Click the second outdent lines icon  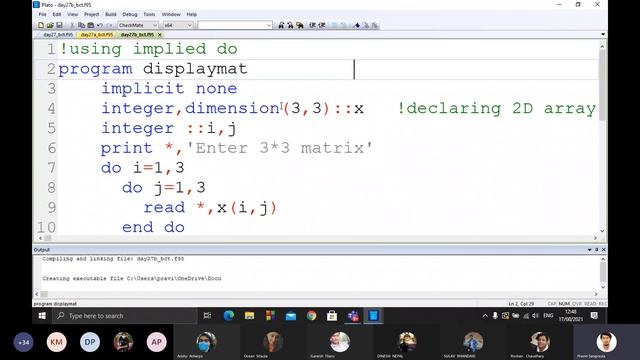pyautogui.click(x=322, y=25)
